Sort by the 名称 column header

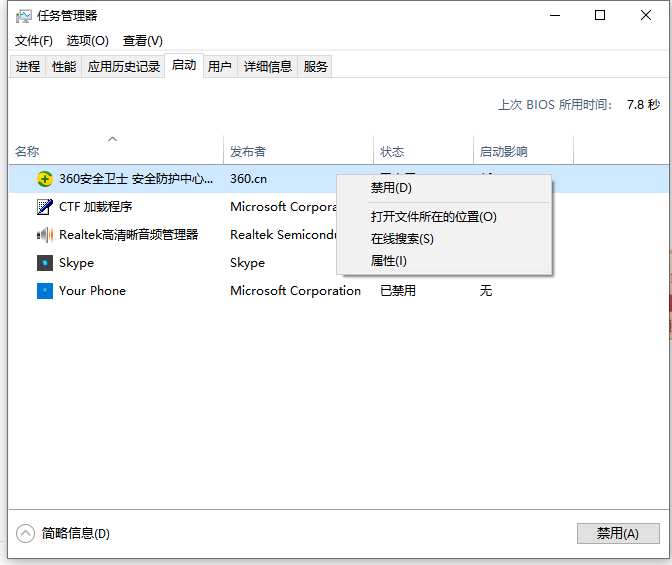coord(27,152)
